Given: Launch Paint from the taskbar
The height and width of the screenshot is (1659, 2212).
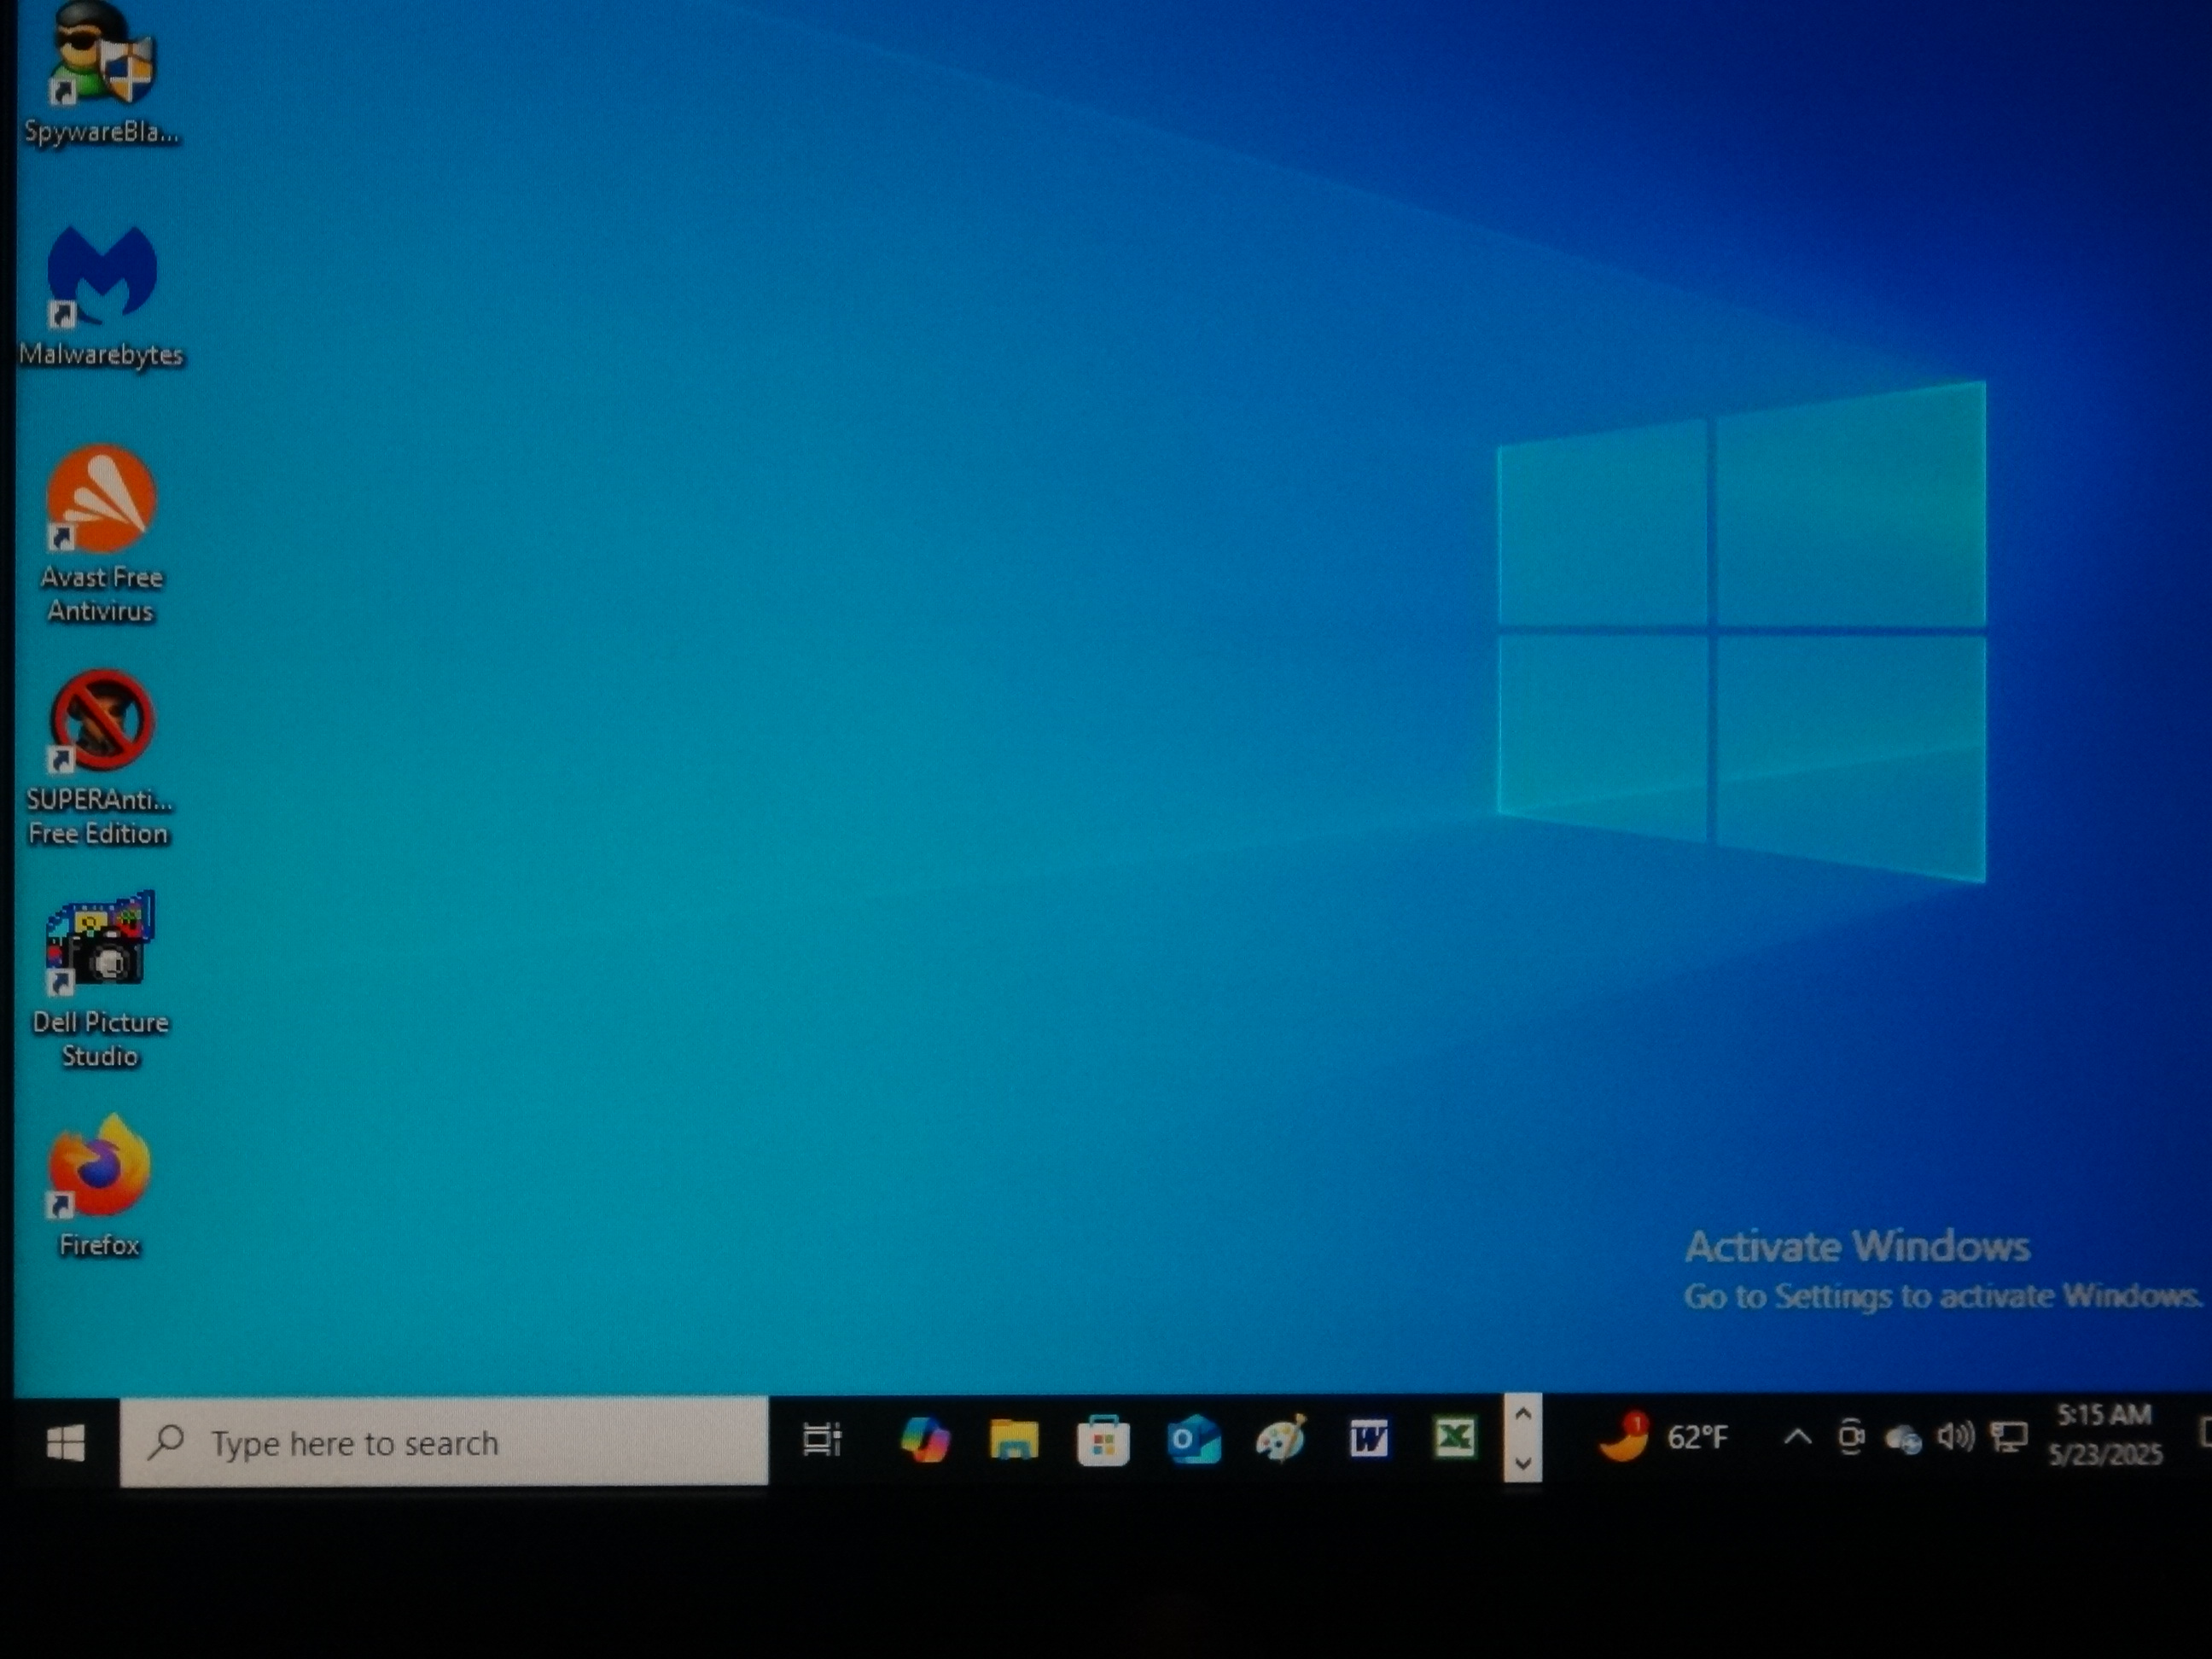Looking at the screenshot, I should coord(1281,1440).
